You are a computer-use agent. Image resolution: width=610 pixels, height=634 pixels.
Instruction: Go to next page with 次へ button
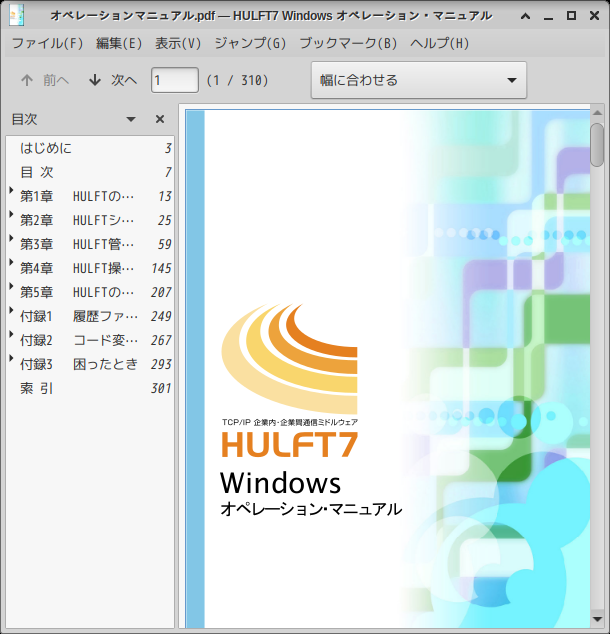coord(113,80)
